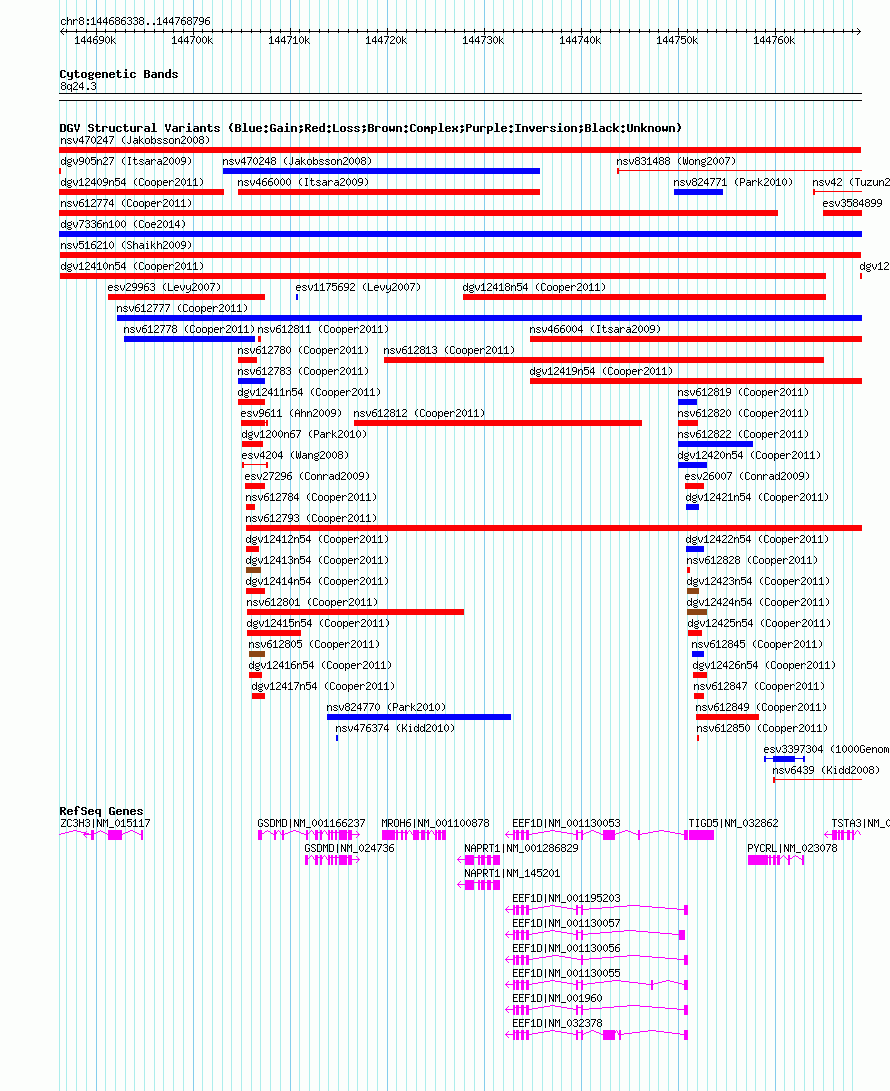Open nsv6439 (Kidd2008) variant
This screenshot has width=890, height=1091.
tap(826, 770)
